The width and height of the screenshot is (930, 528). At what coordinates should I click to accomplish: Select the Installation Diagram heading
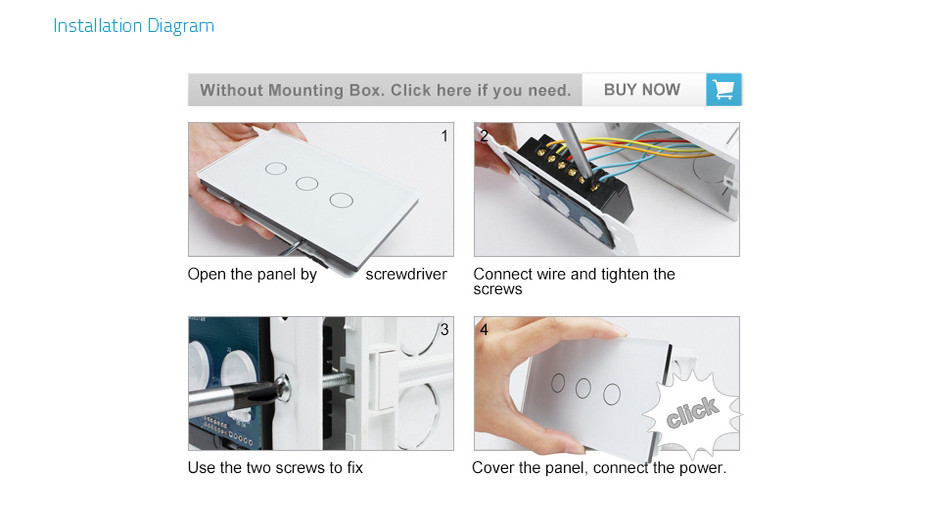133,26
